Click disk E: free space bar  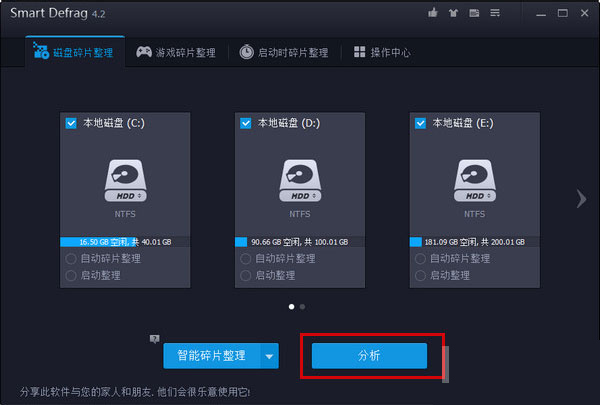pos(475,242)
